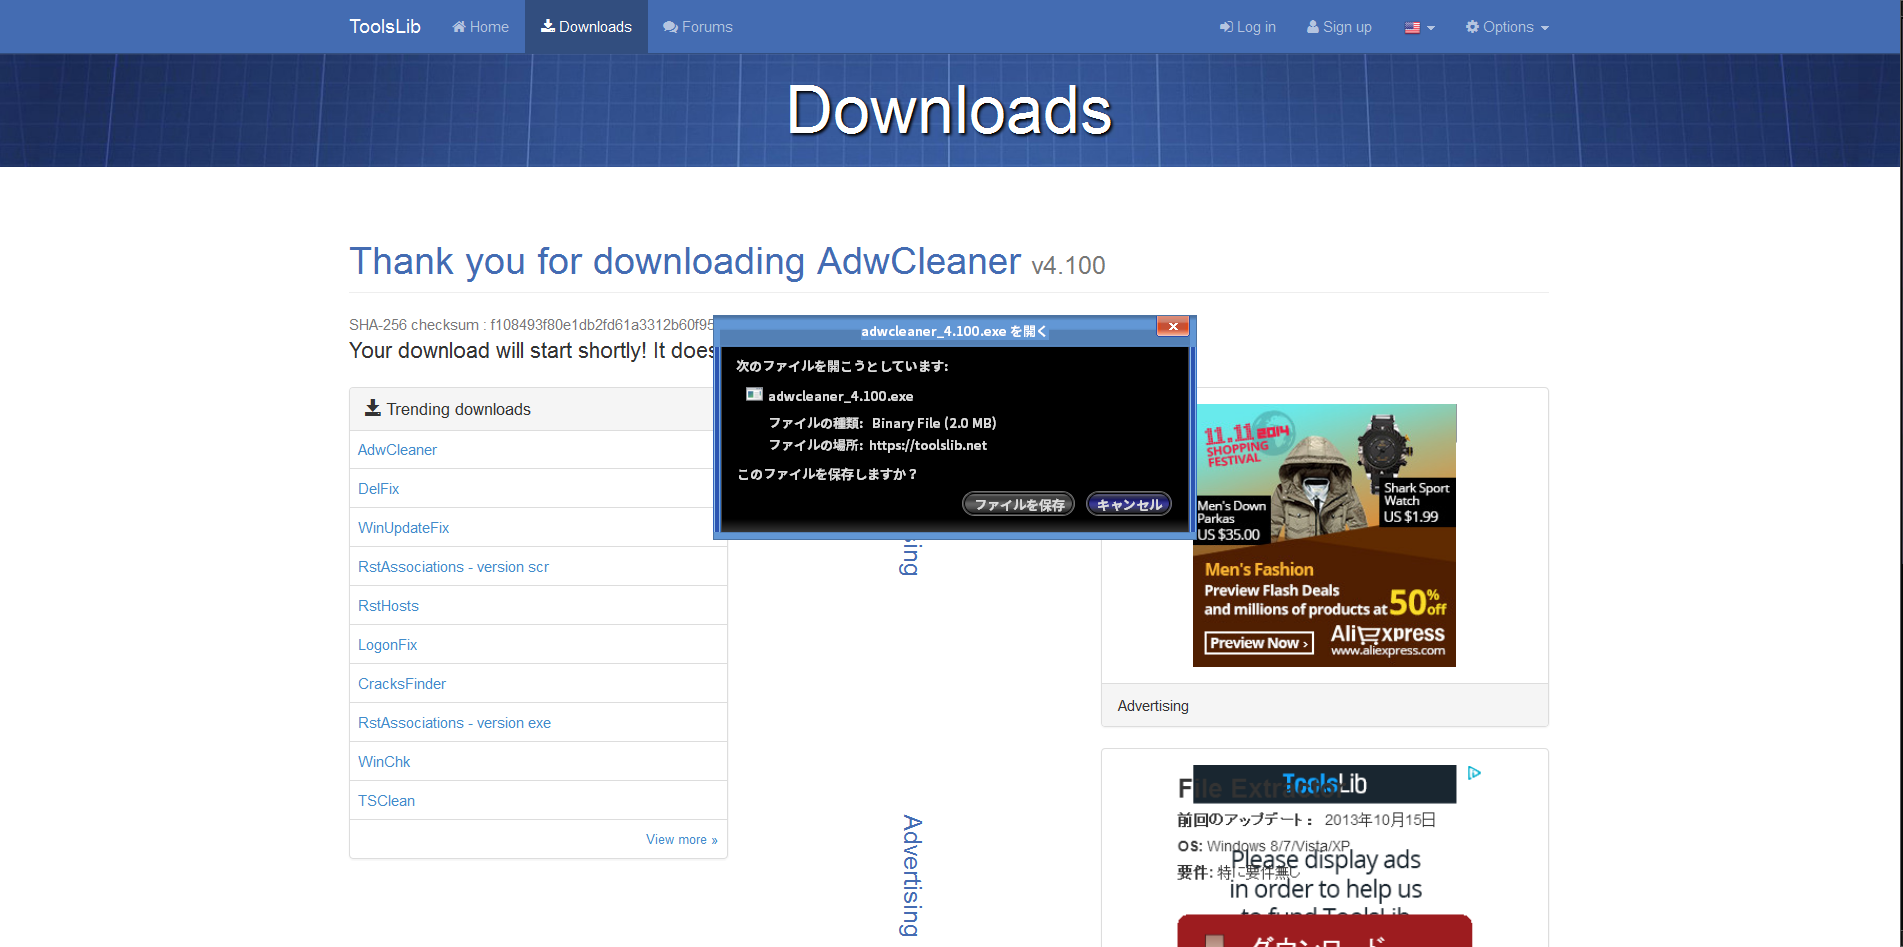Open the CracksFinder download link
The image size is (1903, 947).
tap(402, 684)
